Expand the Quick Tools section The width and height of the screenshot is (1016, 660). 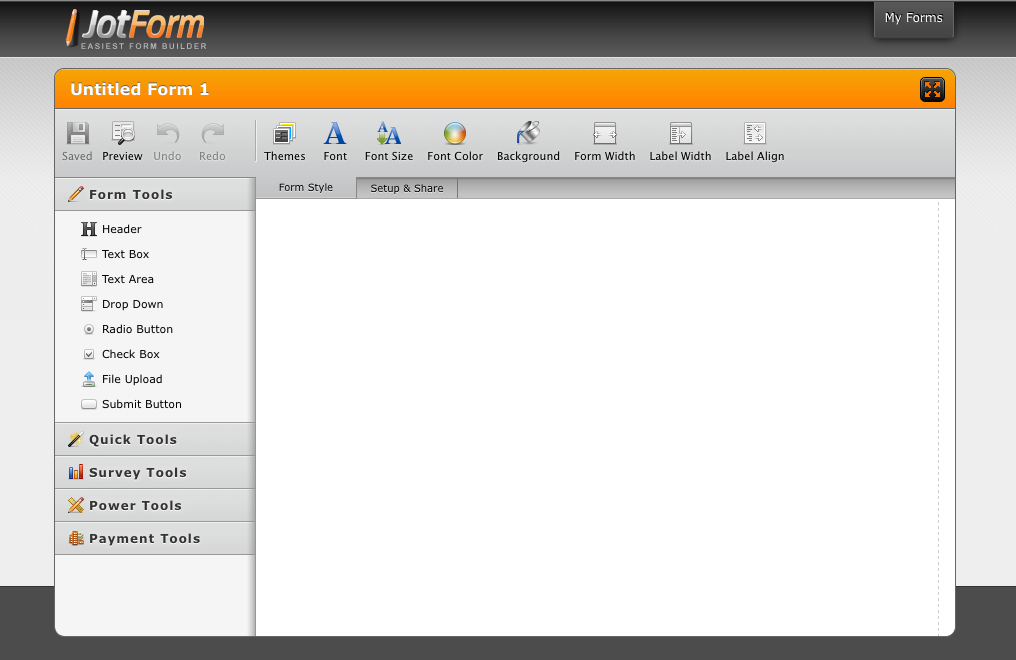point(133,440)
